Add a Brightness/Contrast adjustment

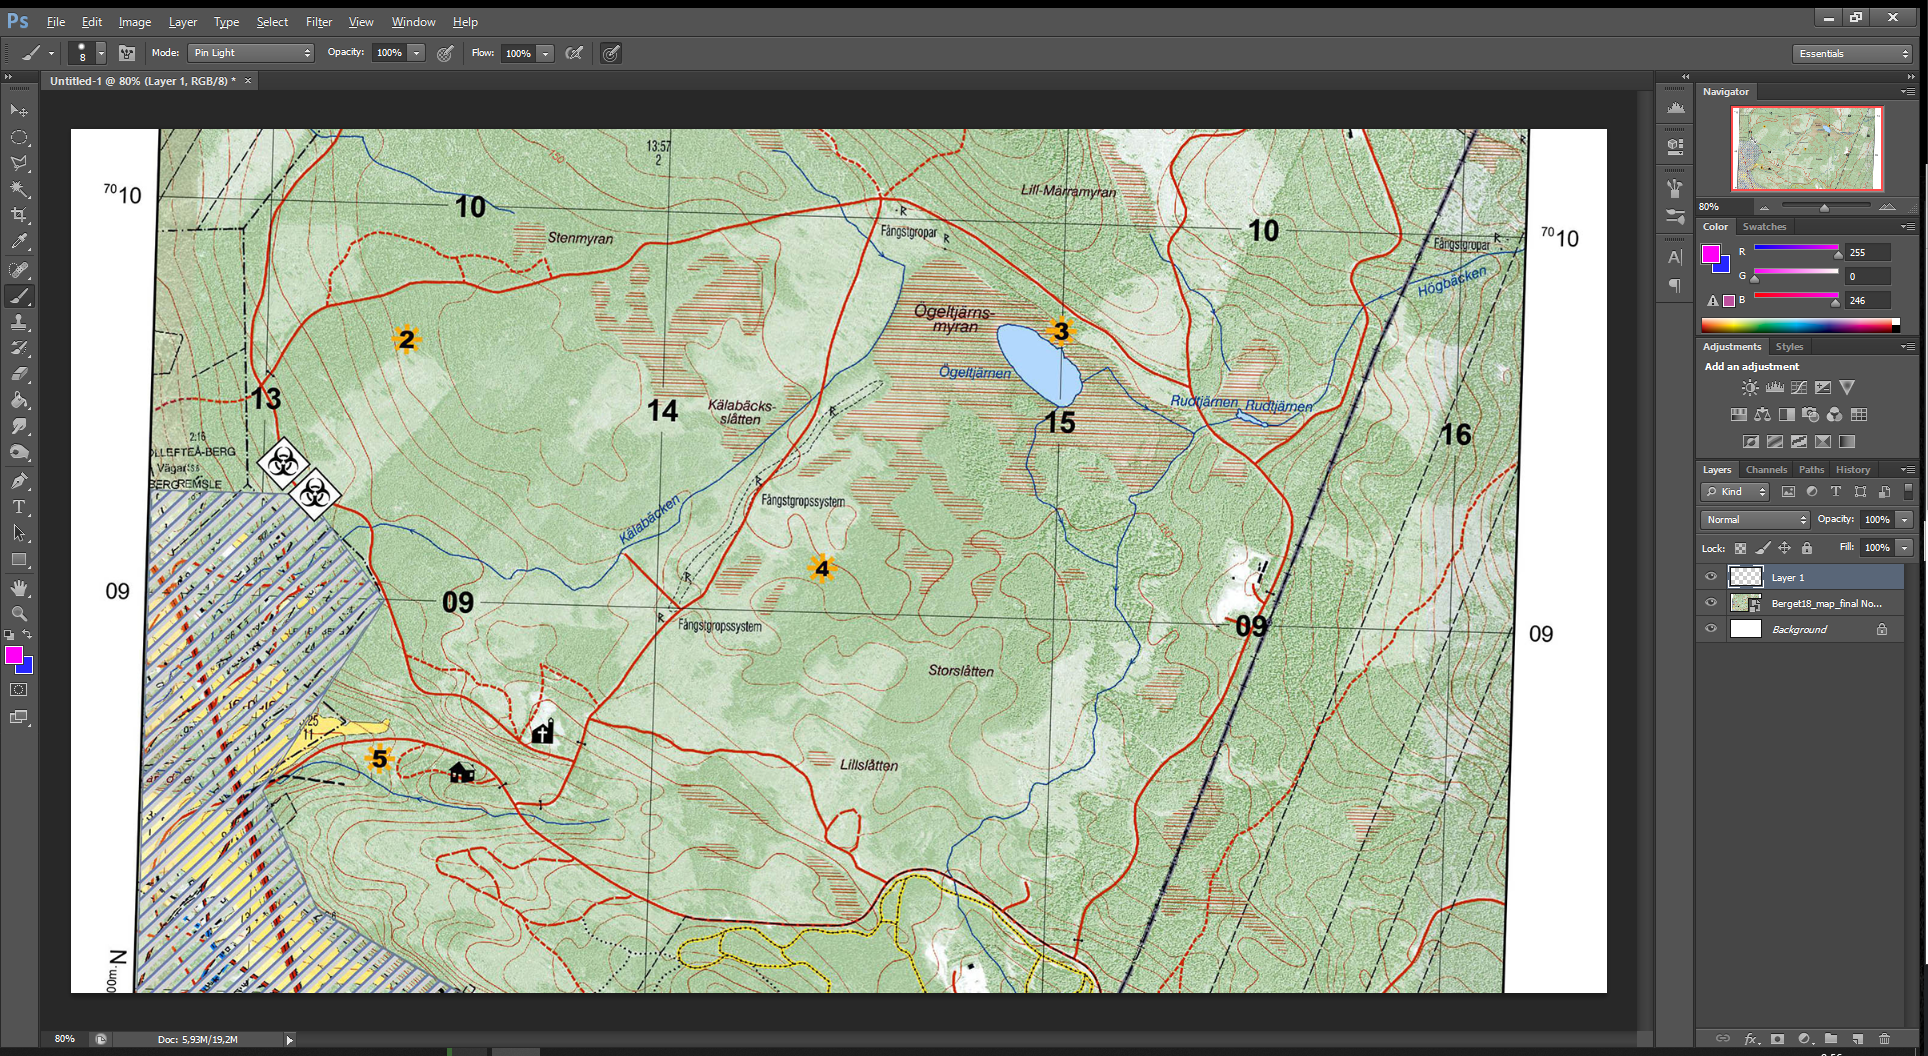point(1749,388)
